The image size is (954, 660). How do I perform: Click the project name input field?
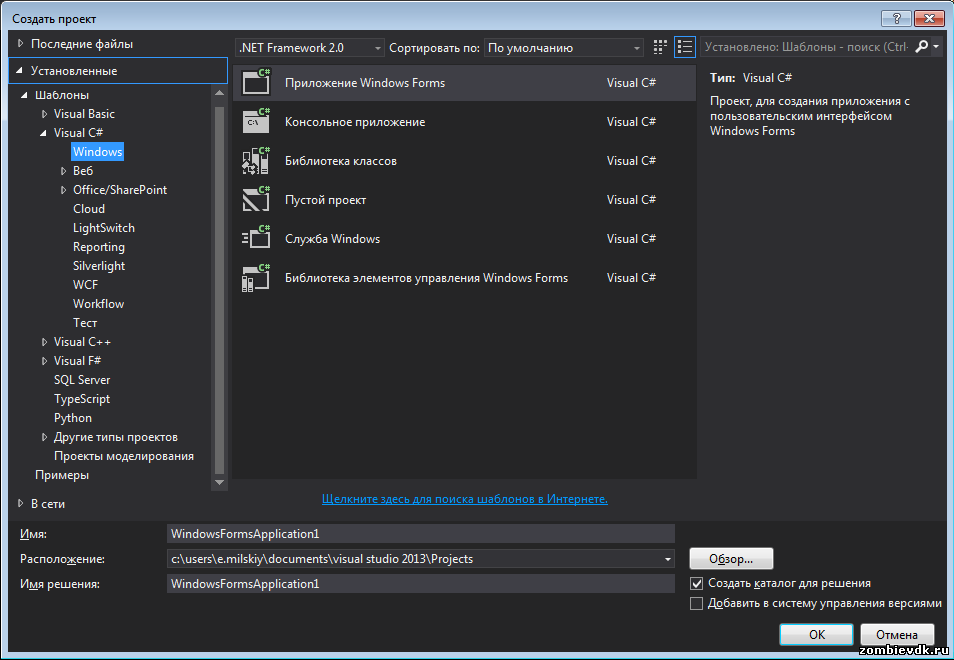pyautogui.click(x=421, y=533)
